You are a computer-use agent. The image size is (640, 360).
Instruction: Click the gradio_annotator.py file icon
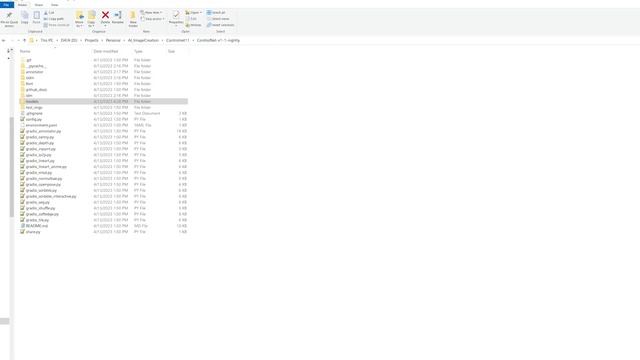click(x=22, y=131)
